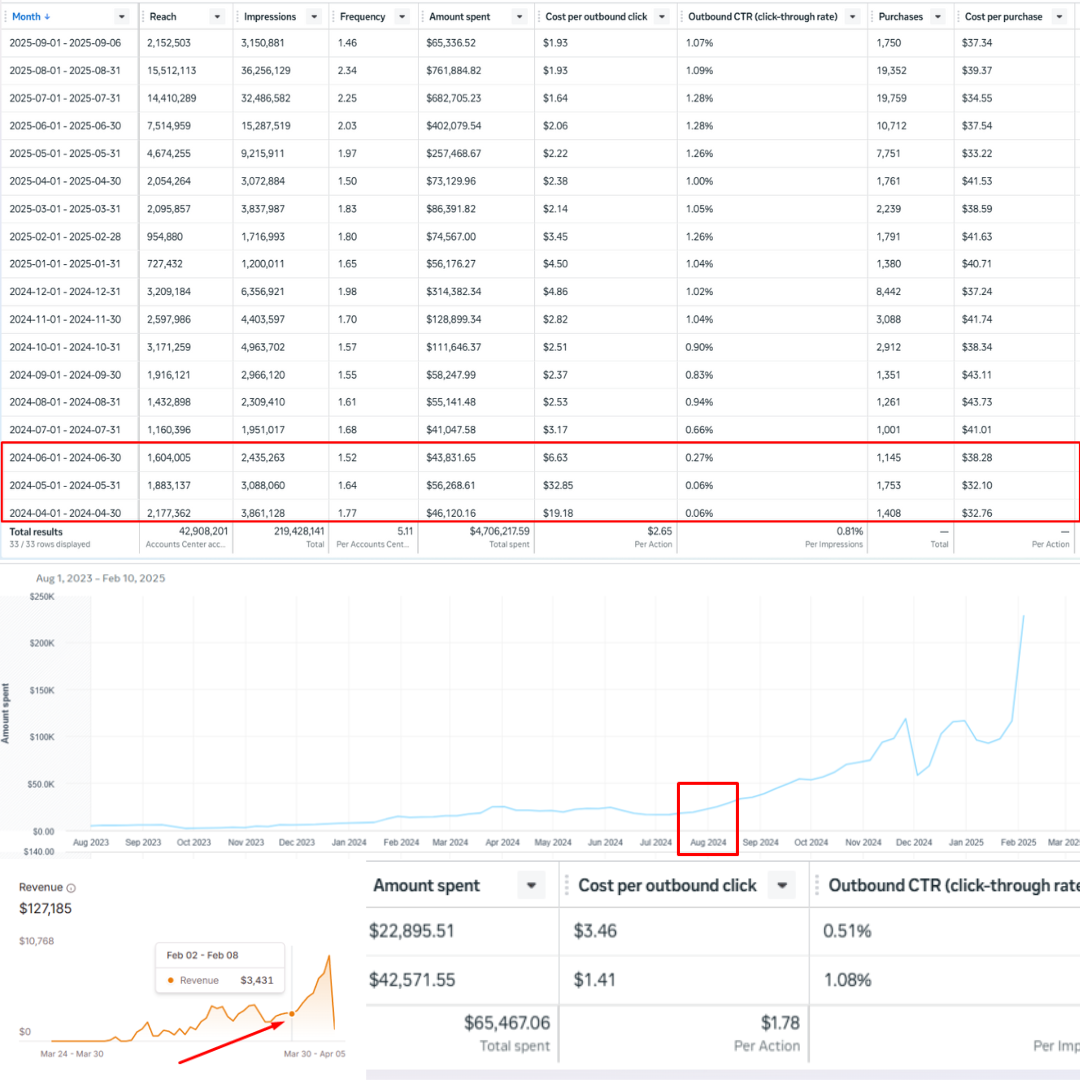Screen dimensions: 1080x1080
Task: Open the Purchases column dropdown arrow
Action: [x=937, y=17]
